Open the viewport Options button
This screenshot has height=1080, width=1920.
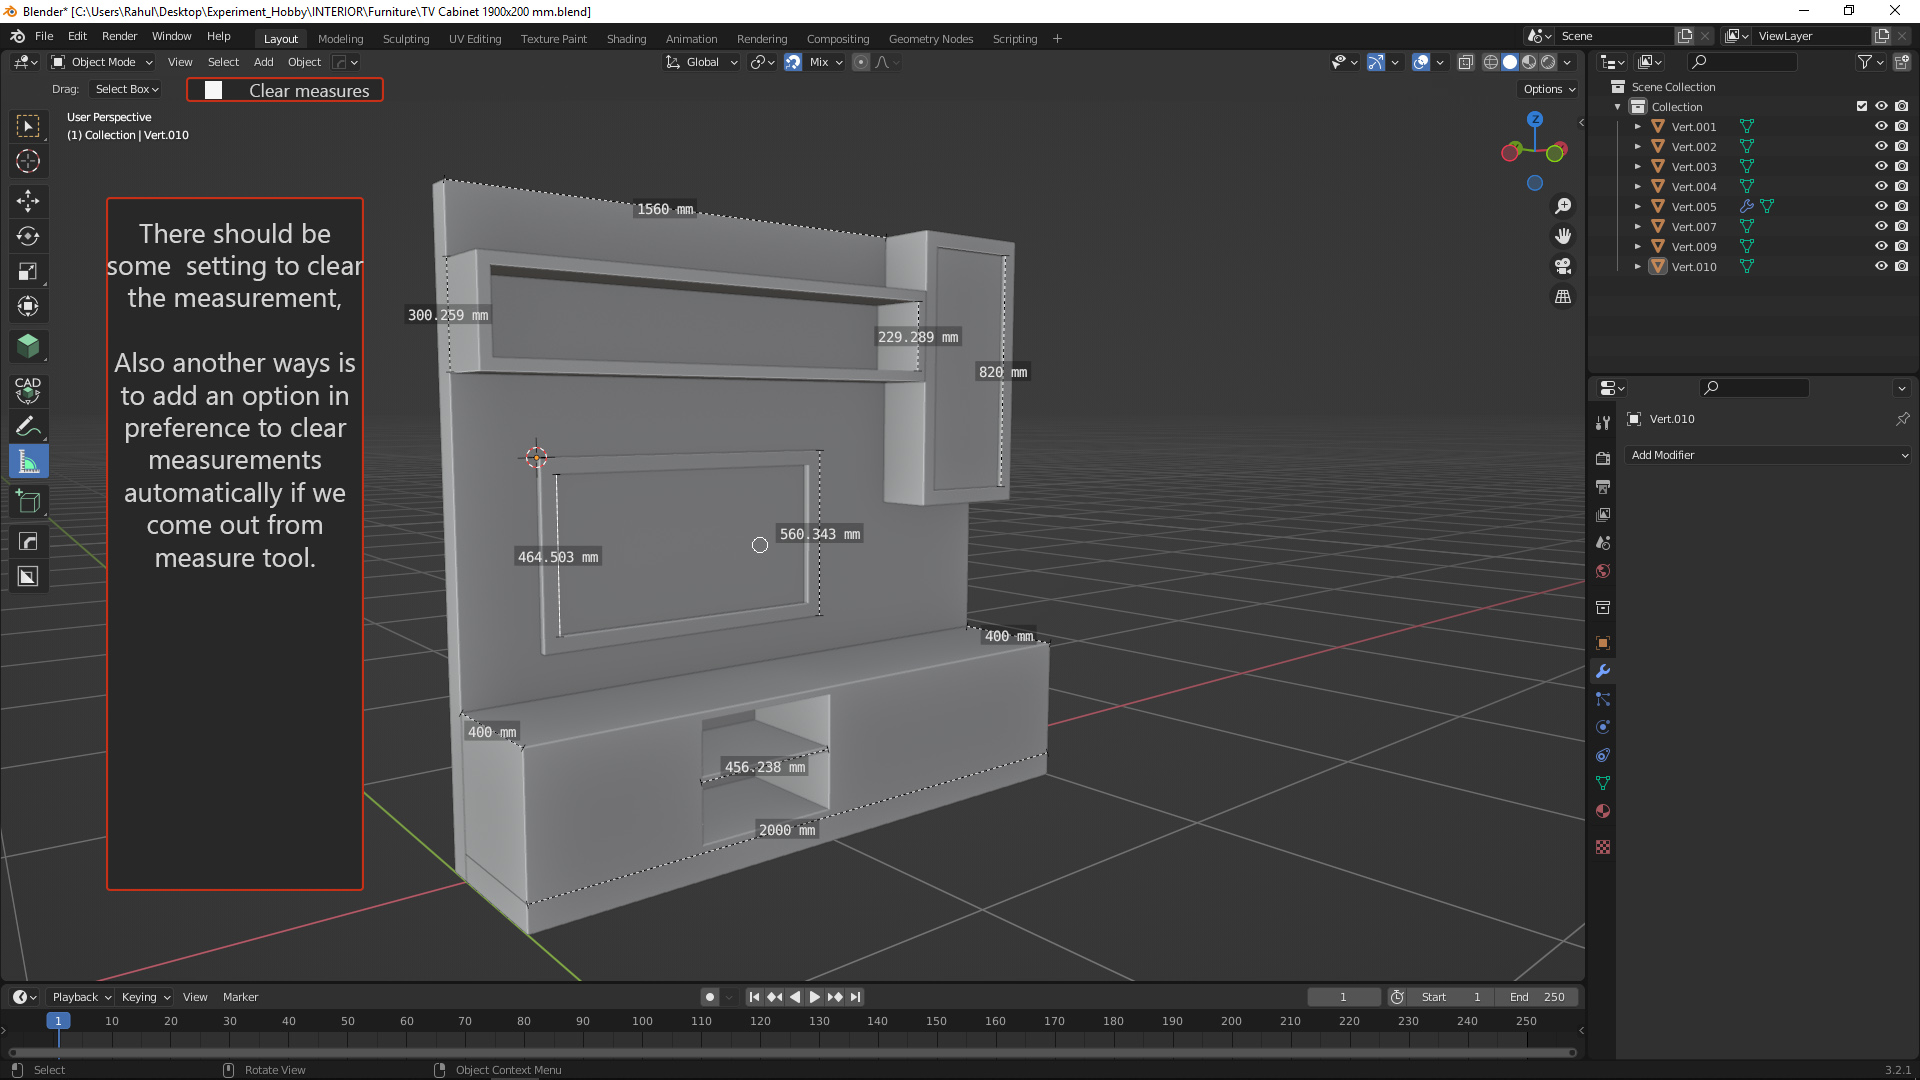[x=1548, y=89]
